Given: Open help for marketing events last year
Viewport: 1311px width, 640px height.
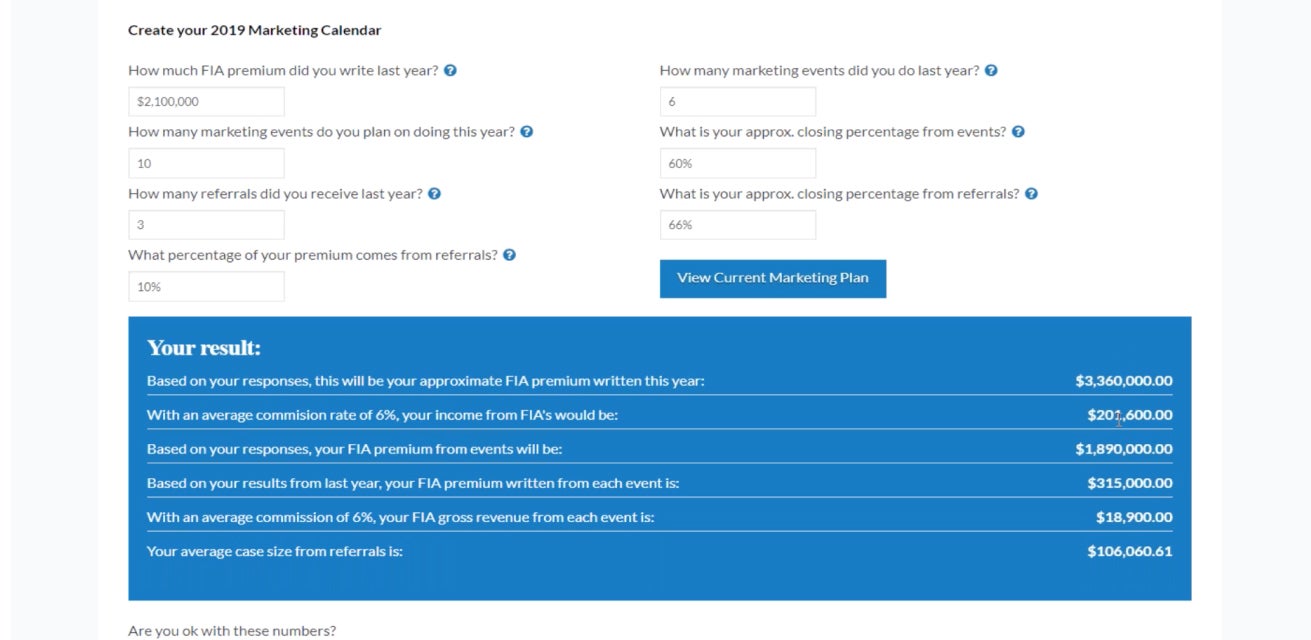Looking at the screenshot, I should tap(991, 71).
